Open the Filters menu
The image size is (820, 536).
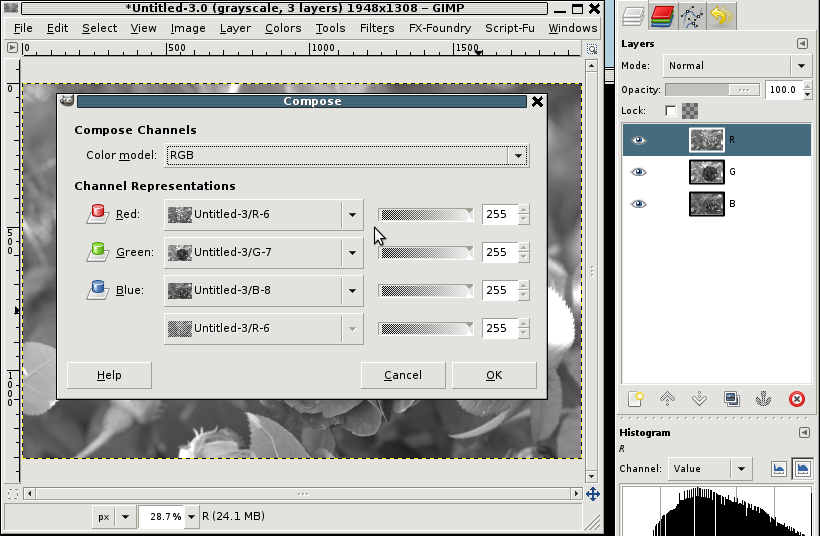tap(377, 28)
